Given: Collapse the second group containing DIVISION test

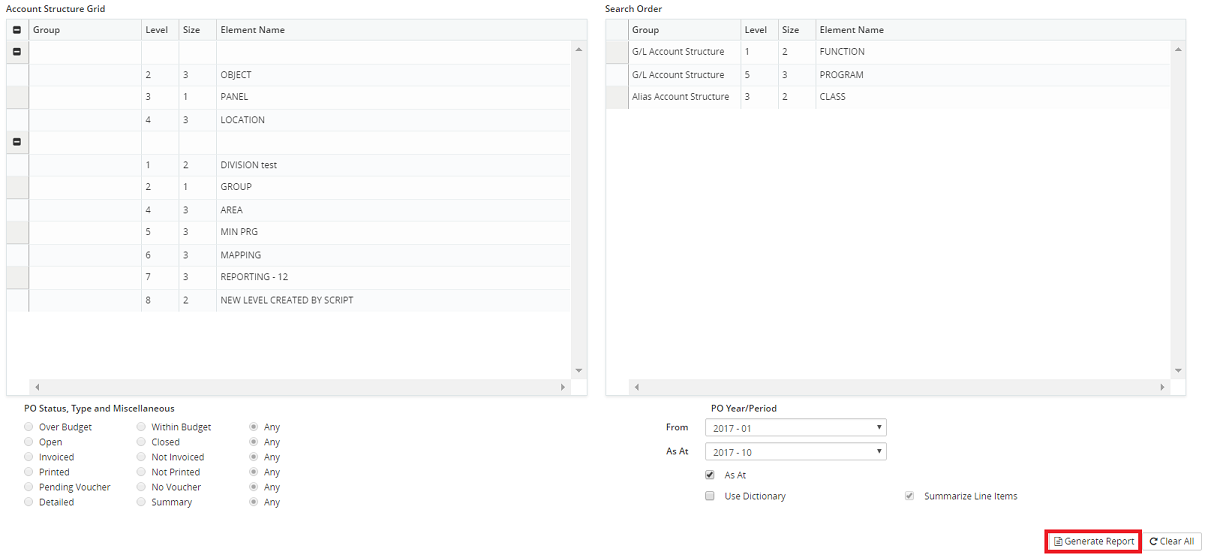Looking at the screenshot, I should 17,142.
